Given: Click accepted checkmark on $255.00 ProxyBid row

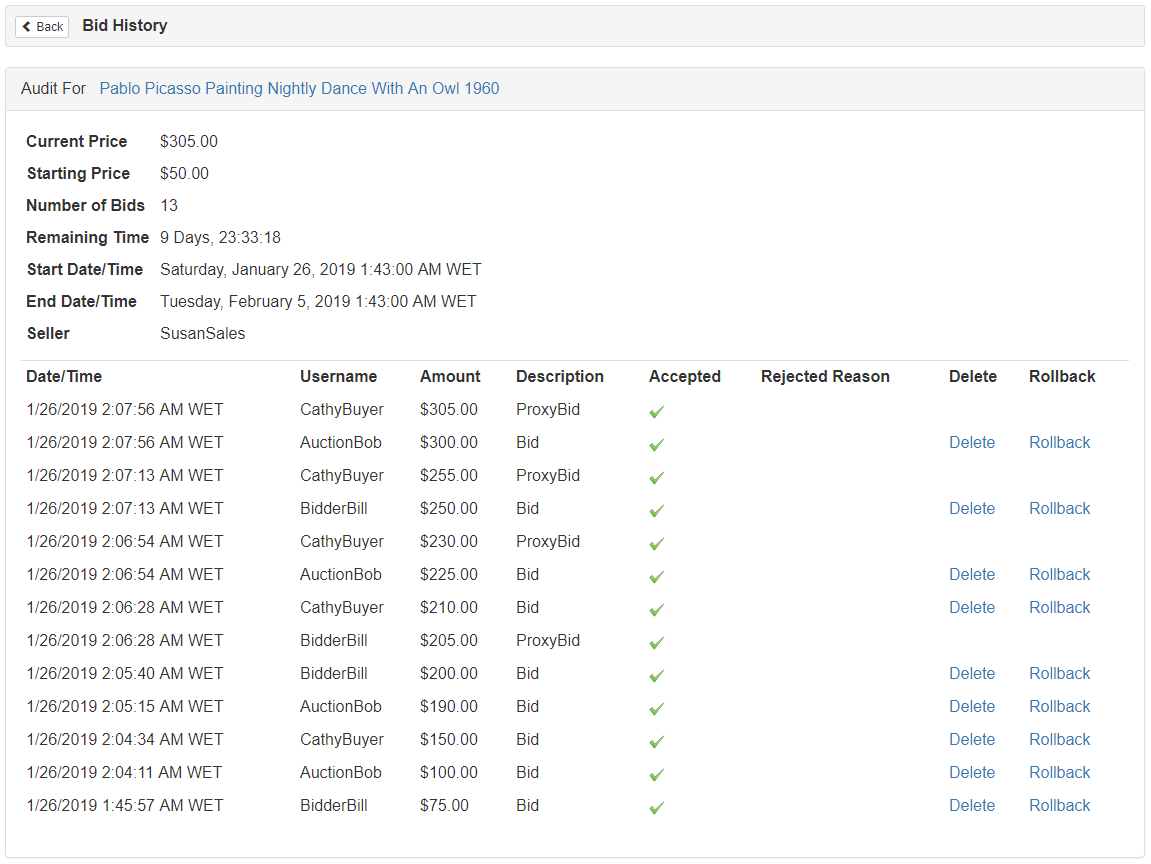Looking at the screenshot, I should tap(656, 478).
